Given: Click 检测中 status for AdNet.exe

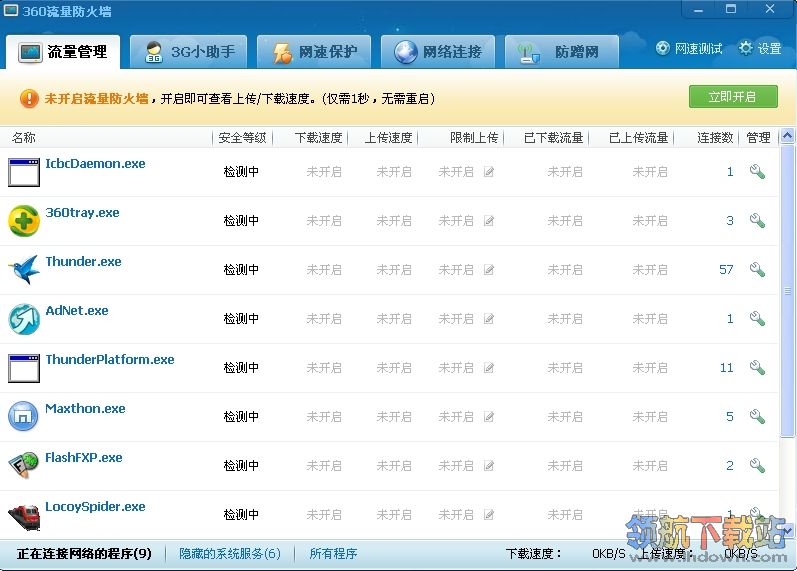Looking at the screenshot, I should 241,319.
